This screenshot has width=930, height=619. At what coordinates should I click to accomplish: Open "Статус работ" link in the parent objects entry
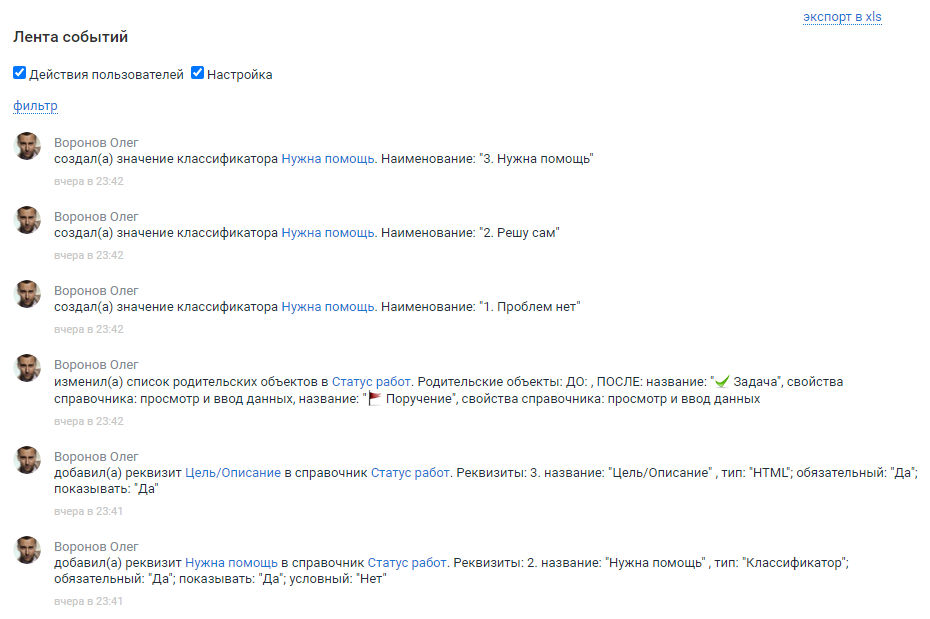[371, 381]
